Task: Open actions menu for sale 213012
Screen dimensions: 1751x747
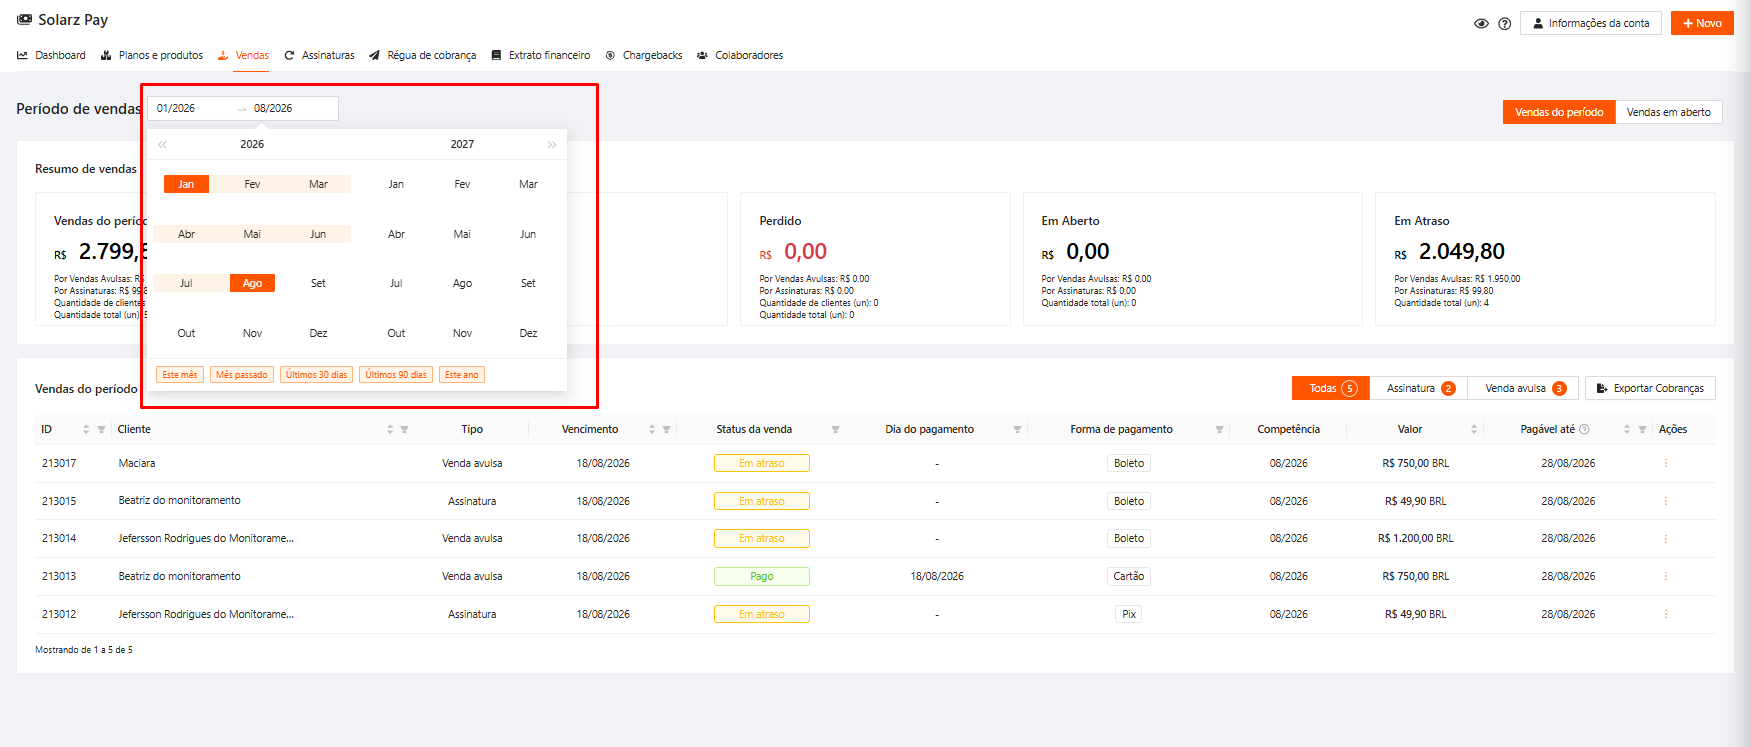Action: pos(1666,614)
